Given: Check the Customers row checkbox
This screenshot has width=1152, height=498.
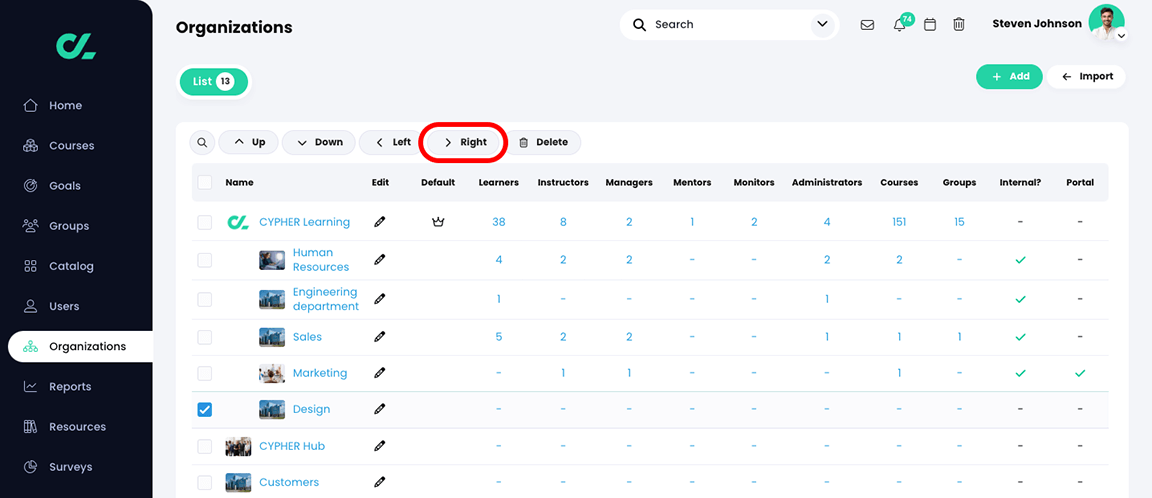Looking at the screenshot, I should click(x=205, y=482).
